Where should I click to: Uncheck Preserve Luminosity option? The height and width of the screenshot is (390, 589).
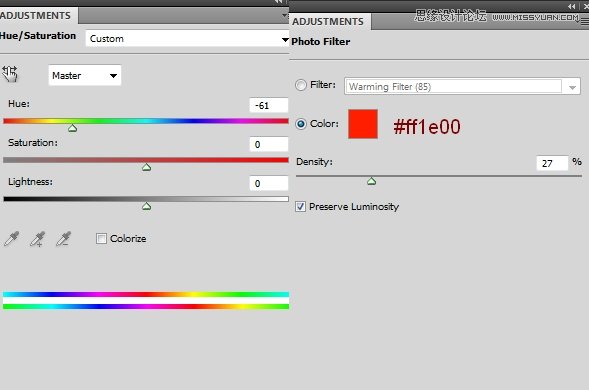(x=300, y=207)
